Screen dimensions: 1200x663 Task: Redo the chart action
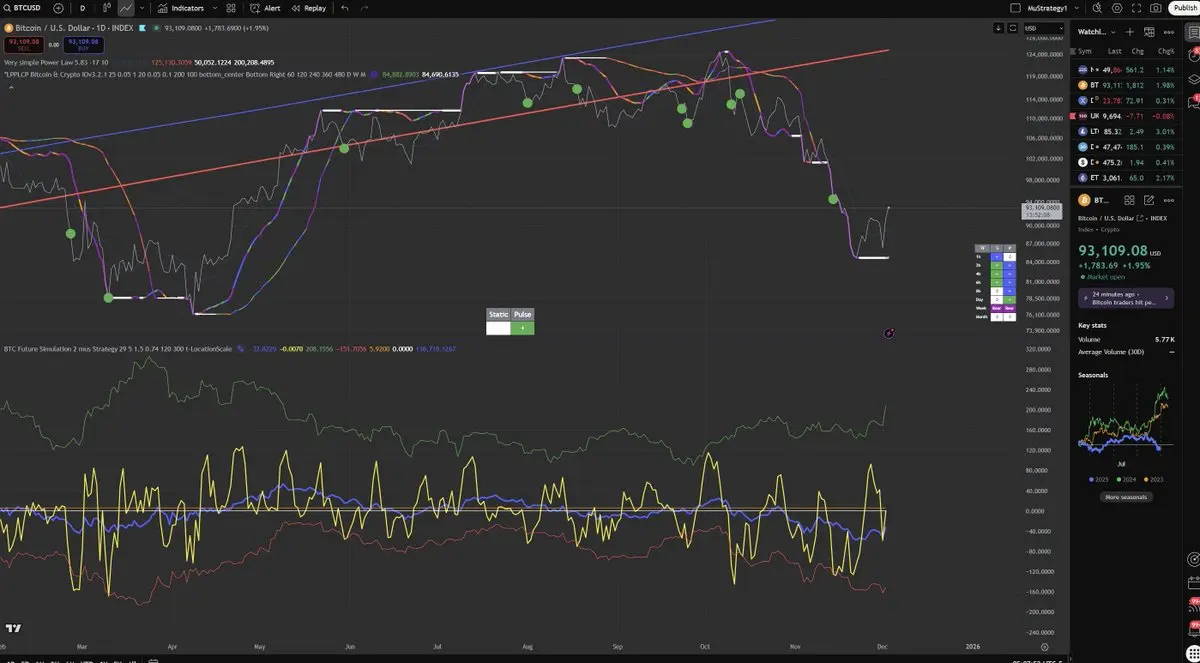365,7
